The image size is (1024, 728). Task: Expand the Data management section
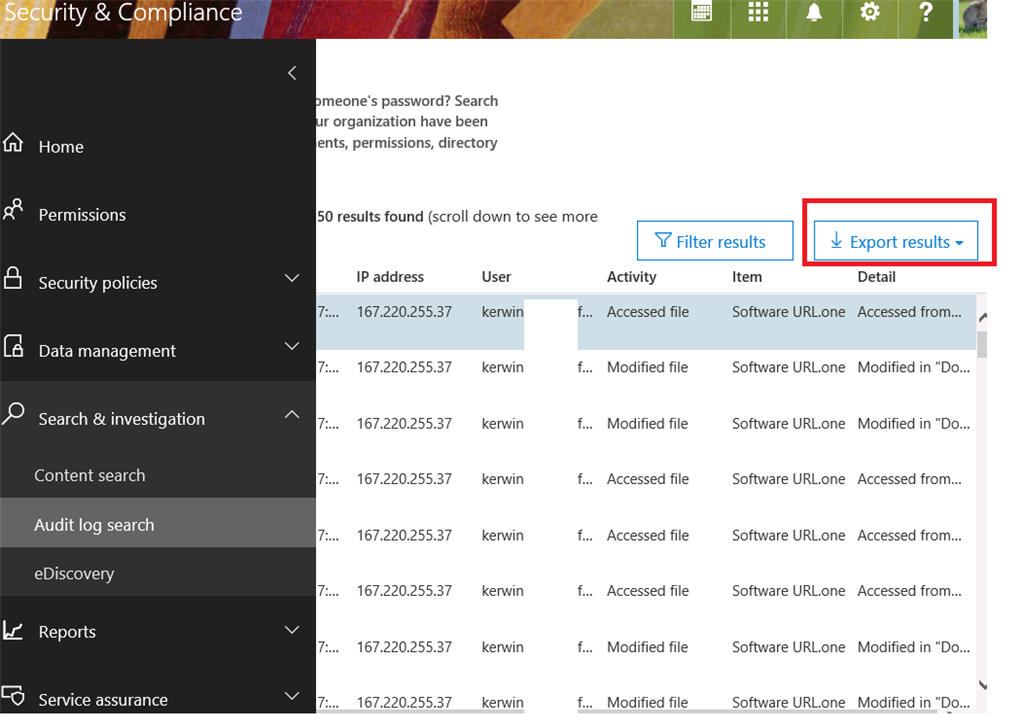coord(292,346)
